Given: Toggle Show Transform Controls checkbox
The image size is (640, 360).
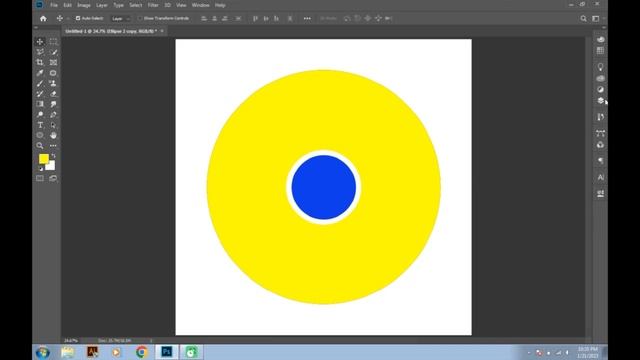Looking at the screenshot, I should tap(140, 18).
